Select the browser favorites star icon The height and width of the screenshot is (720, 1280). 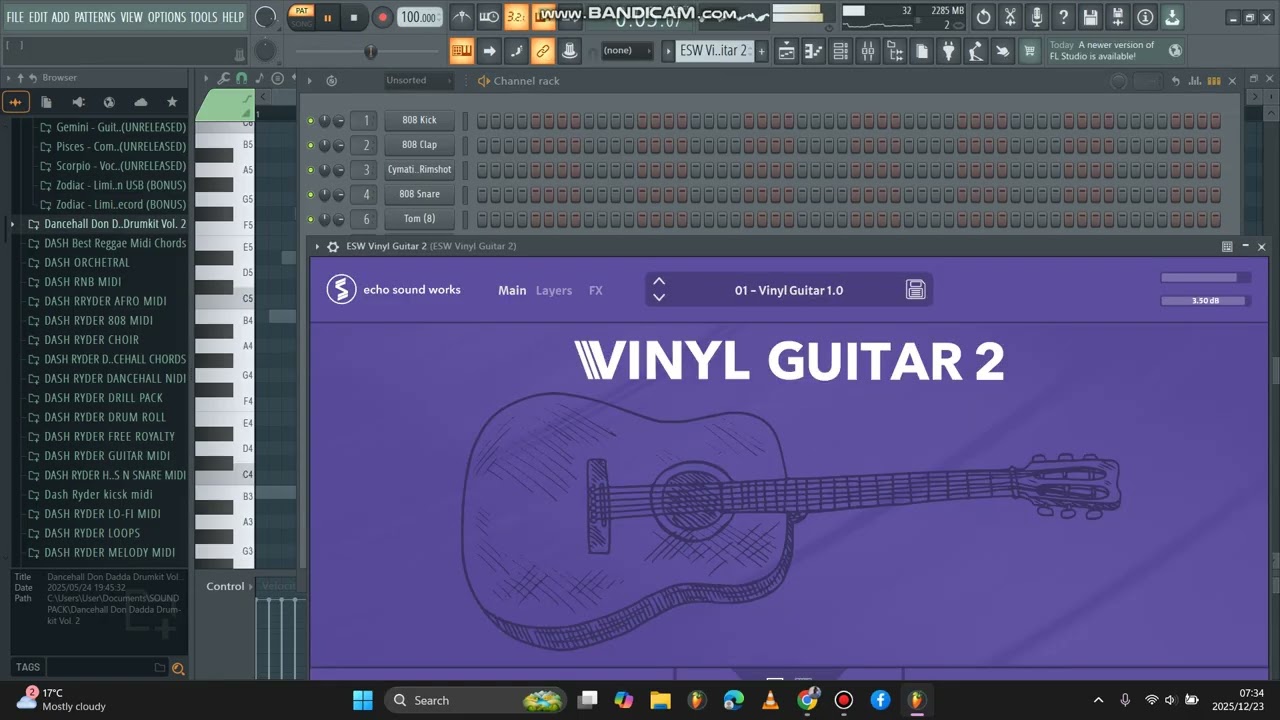pyautogui.click(x=172, y=102)
